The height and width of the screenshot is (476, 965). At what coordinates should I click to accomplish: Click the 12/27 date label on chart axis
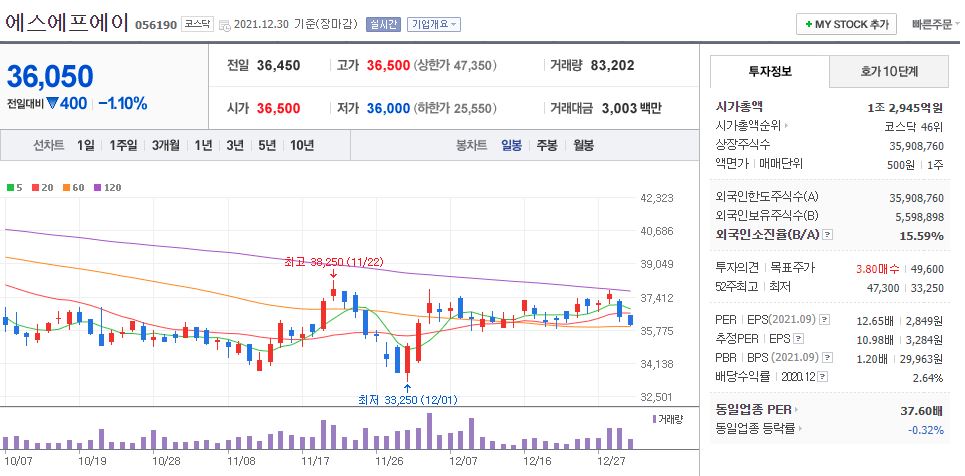click(x=611, y=460)
